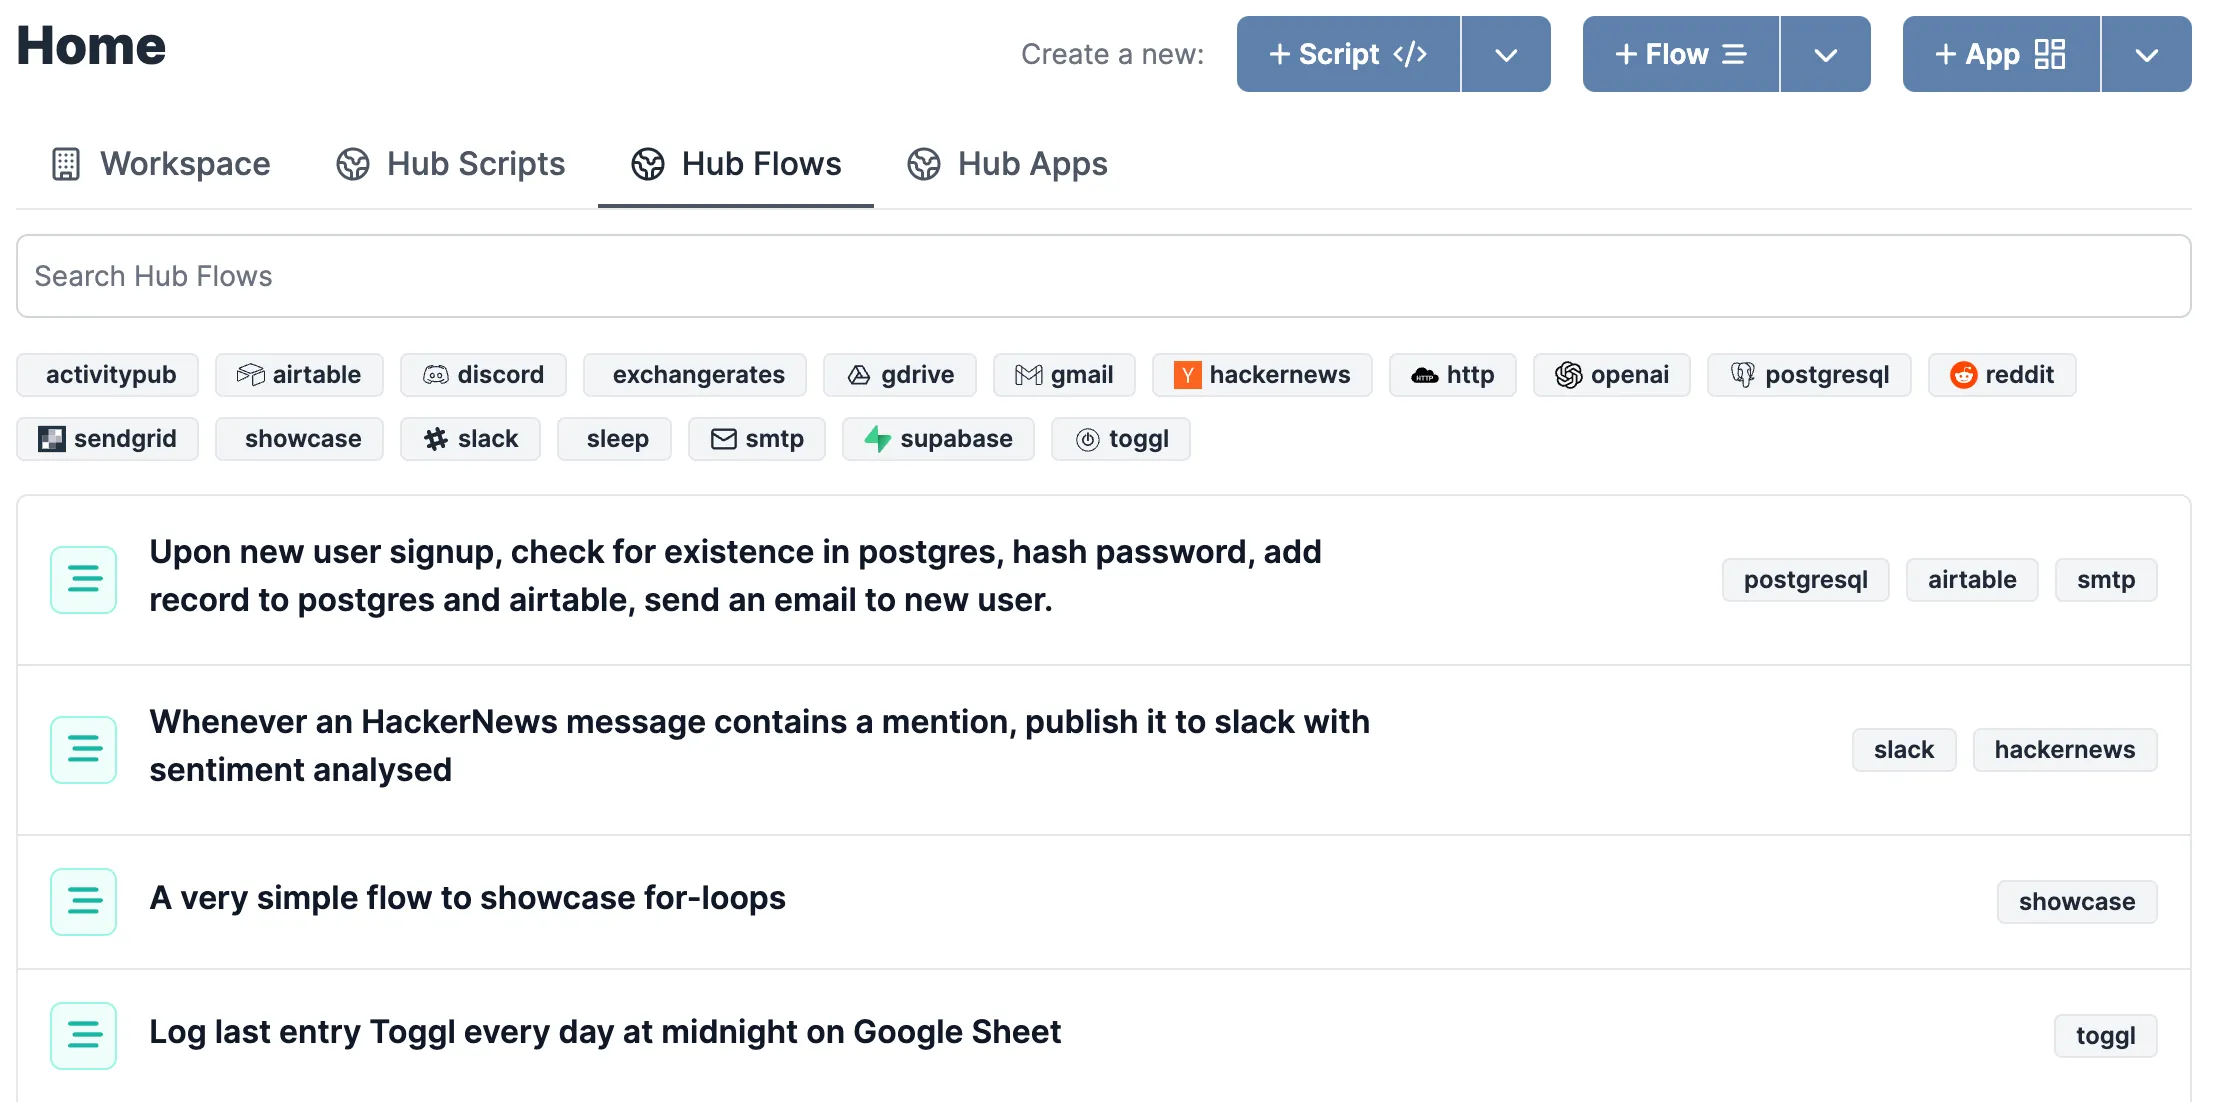Select the reddit filter tag
Image resolution: width=2214 pixels, height=1102 pixels.
[2001, 375]
